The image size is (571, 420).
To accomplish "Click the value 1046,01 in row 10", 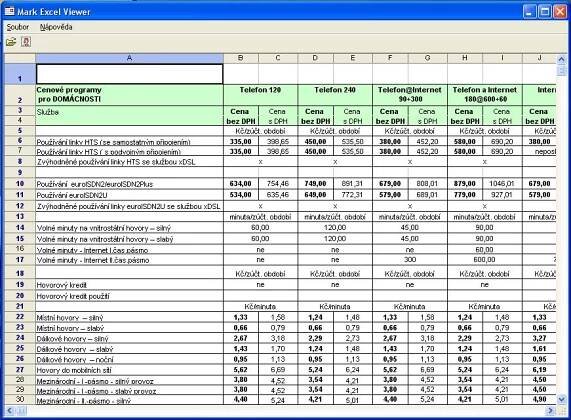I will pyautogui.click(x=502, y=184).
